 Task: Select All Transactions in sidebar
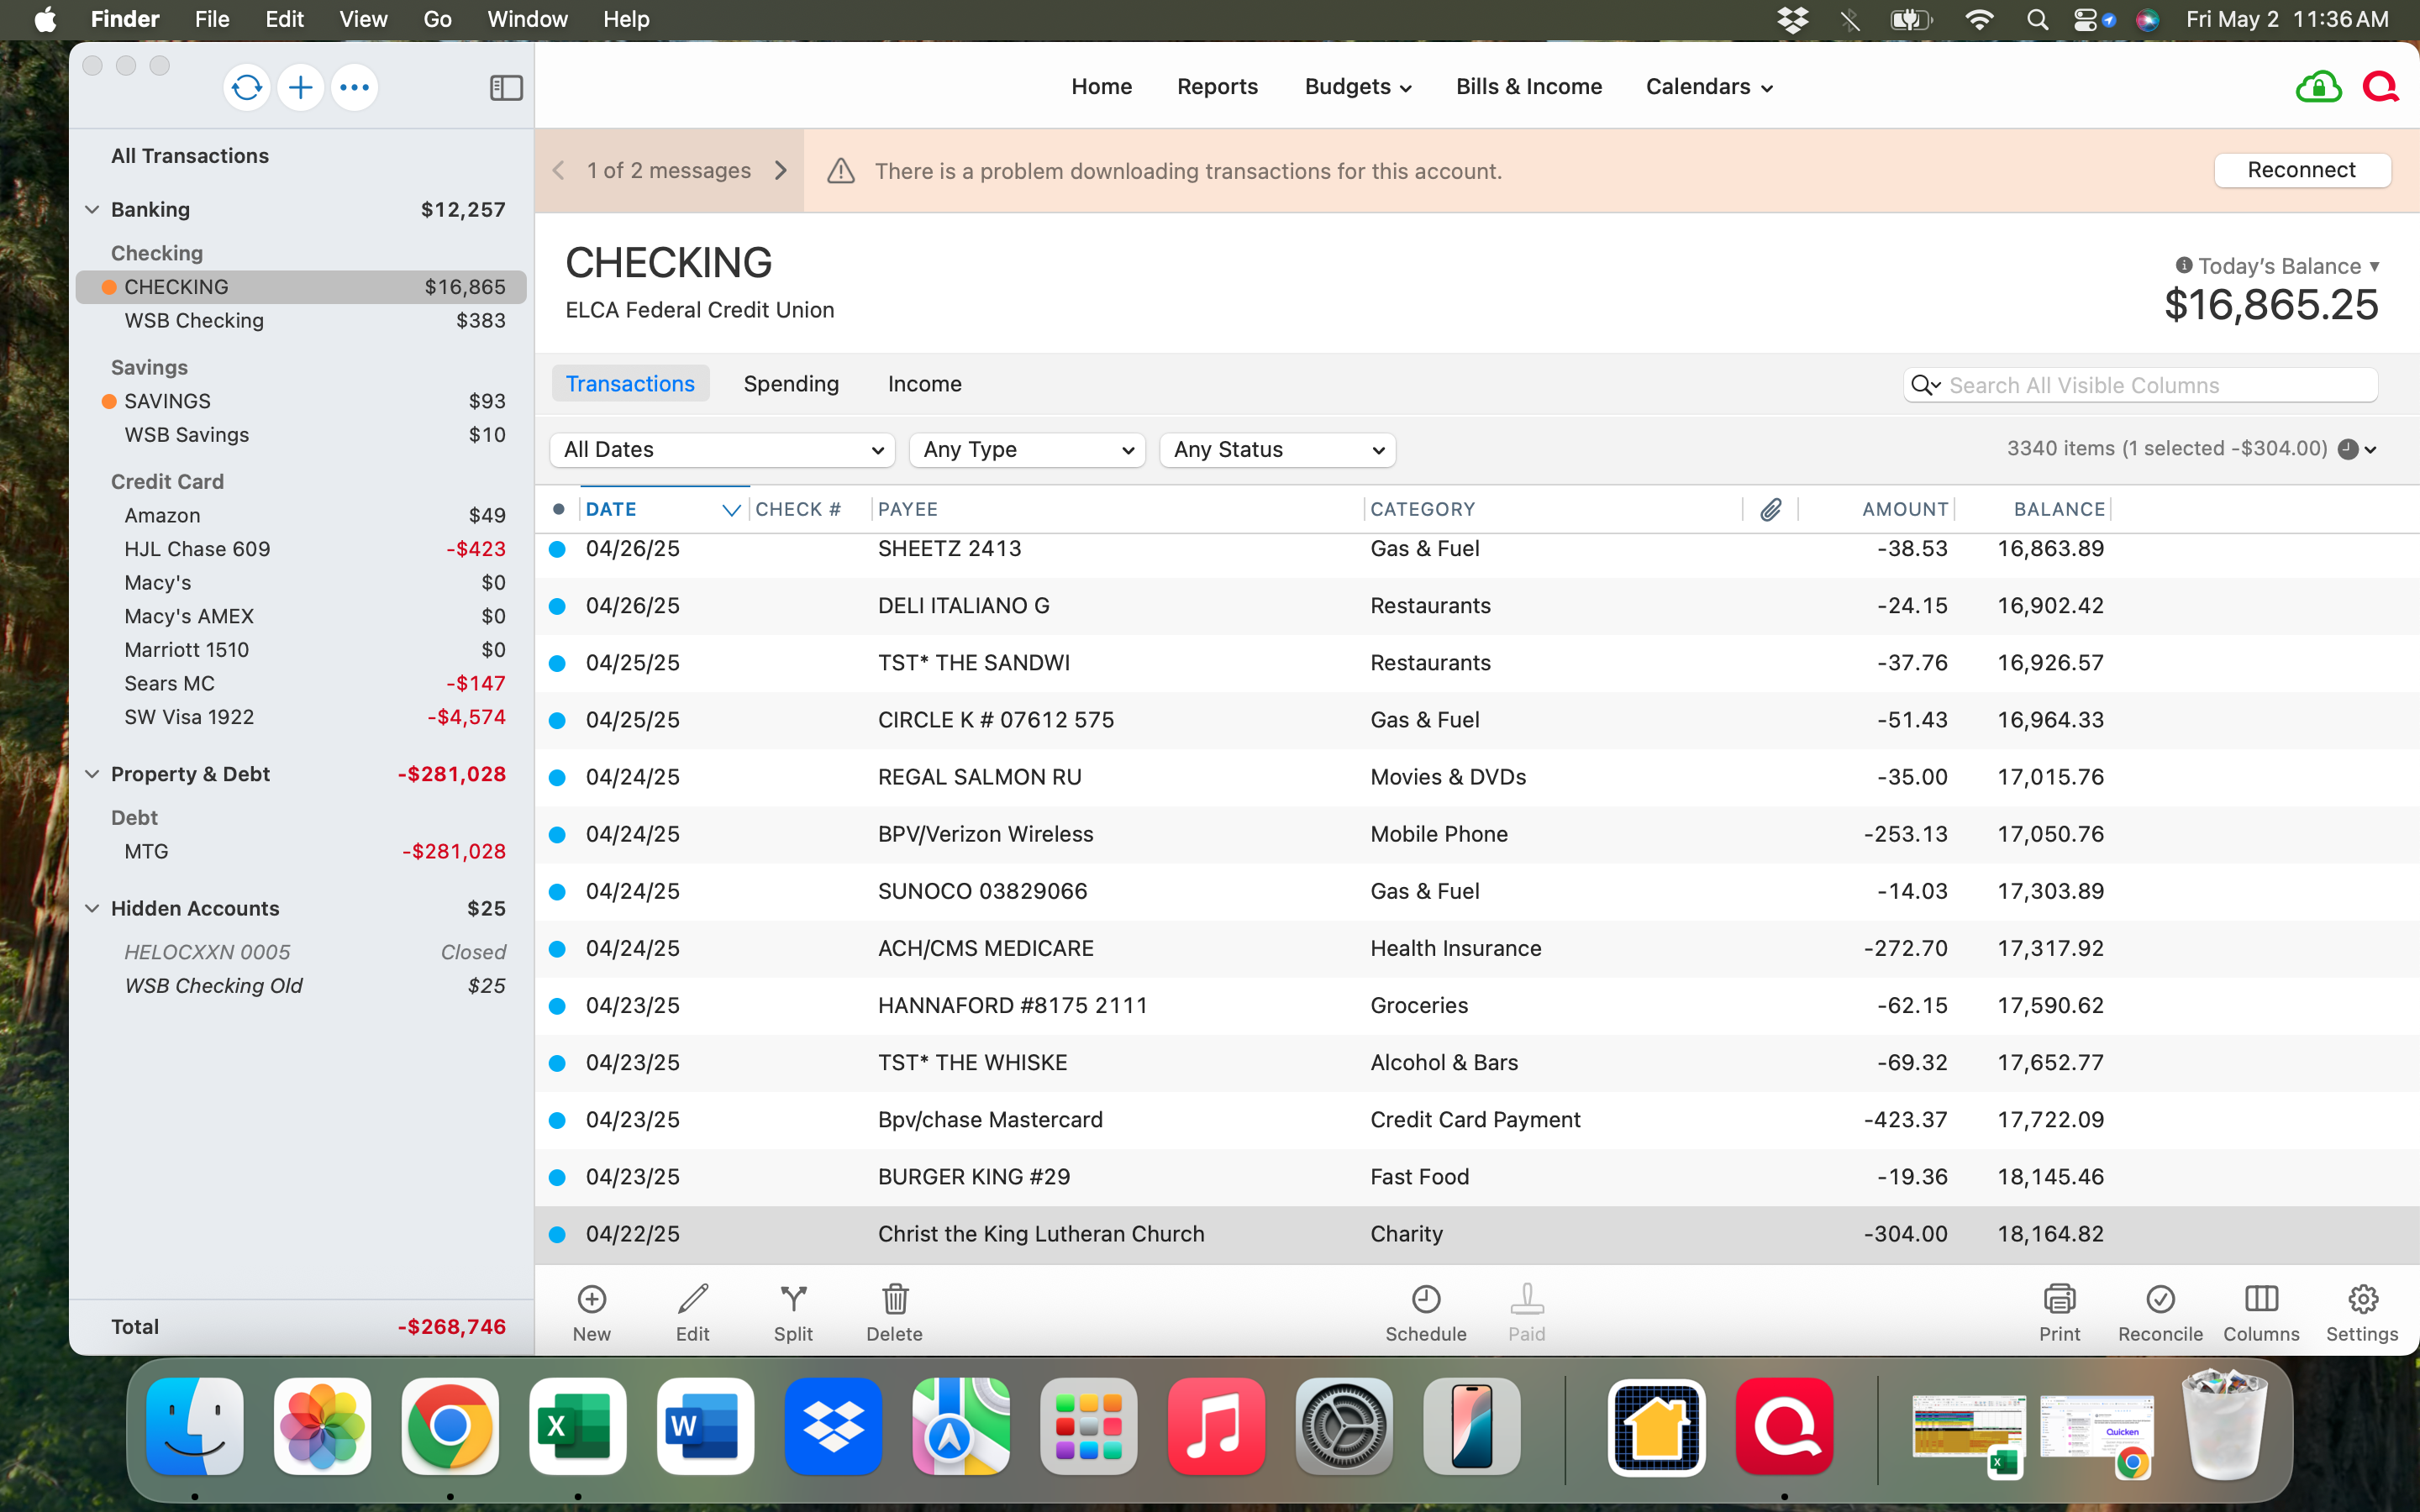pyautogui.click(x=190, y=156)
